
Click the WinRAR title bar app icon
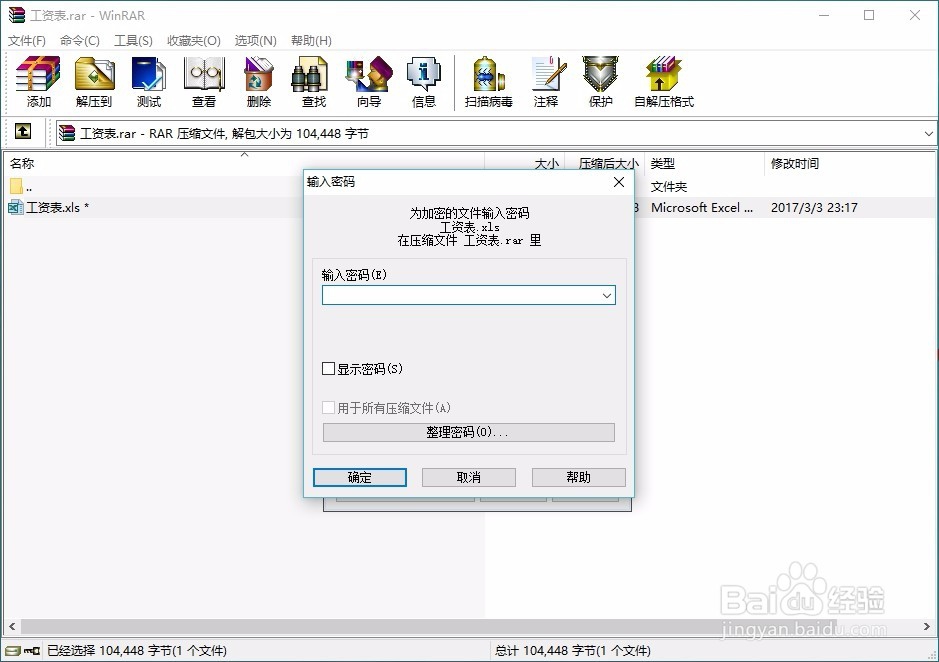(x=17, y=15)
